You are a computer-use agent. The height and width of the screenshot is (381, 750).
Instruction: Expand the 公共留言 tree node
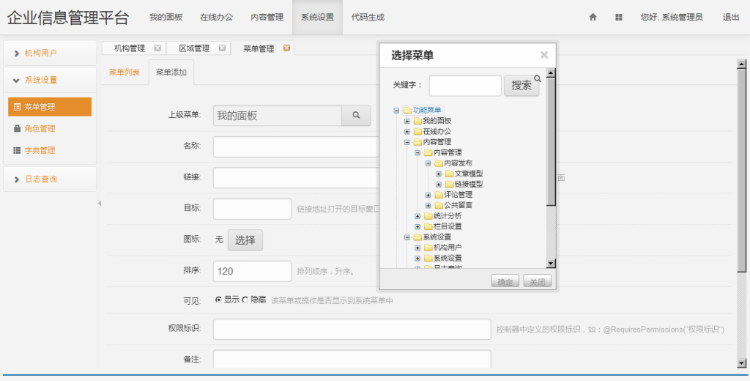click(x=428, y=205)
